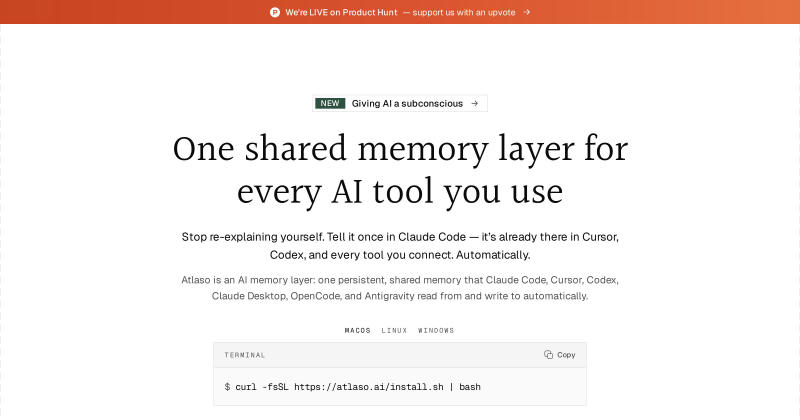The width and height of the screenshot is (800, 420).
Task: Click the green NEW badge
Action: pos(330,103)
